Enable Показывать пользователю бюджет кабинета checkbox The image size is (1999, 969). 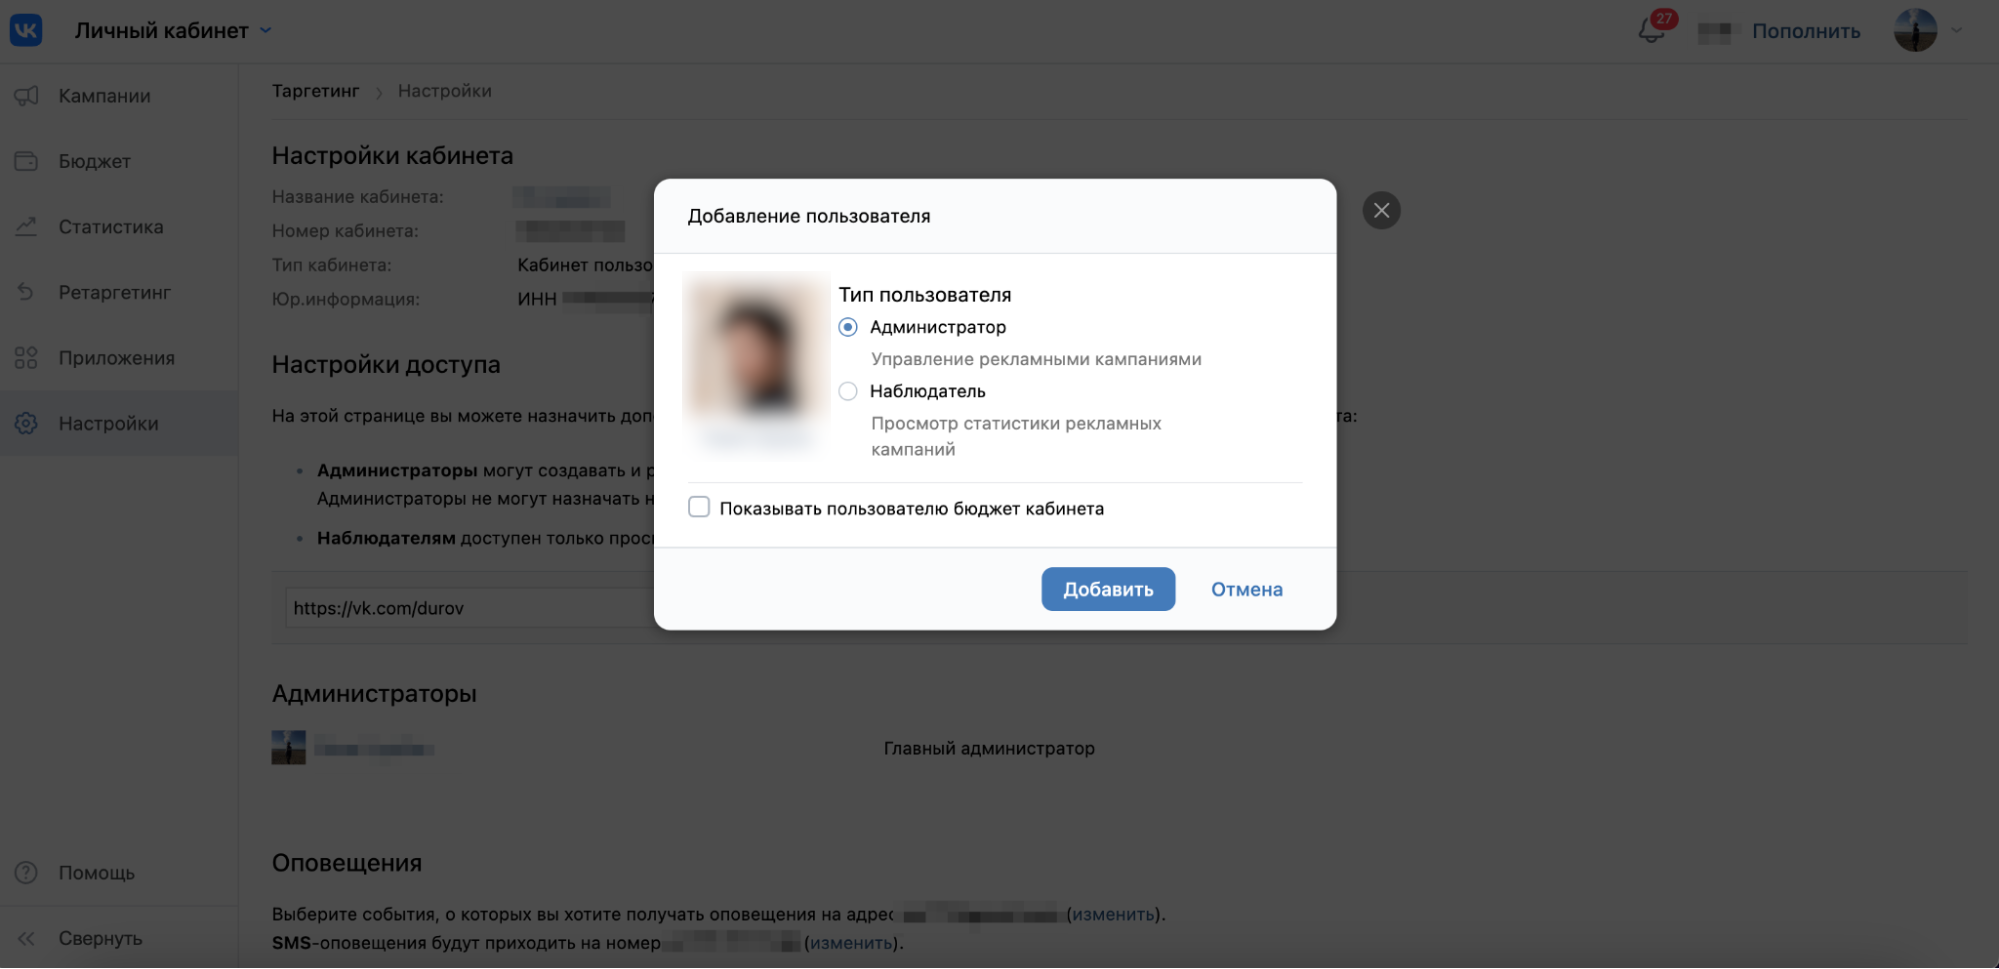699,508
